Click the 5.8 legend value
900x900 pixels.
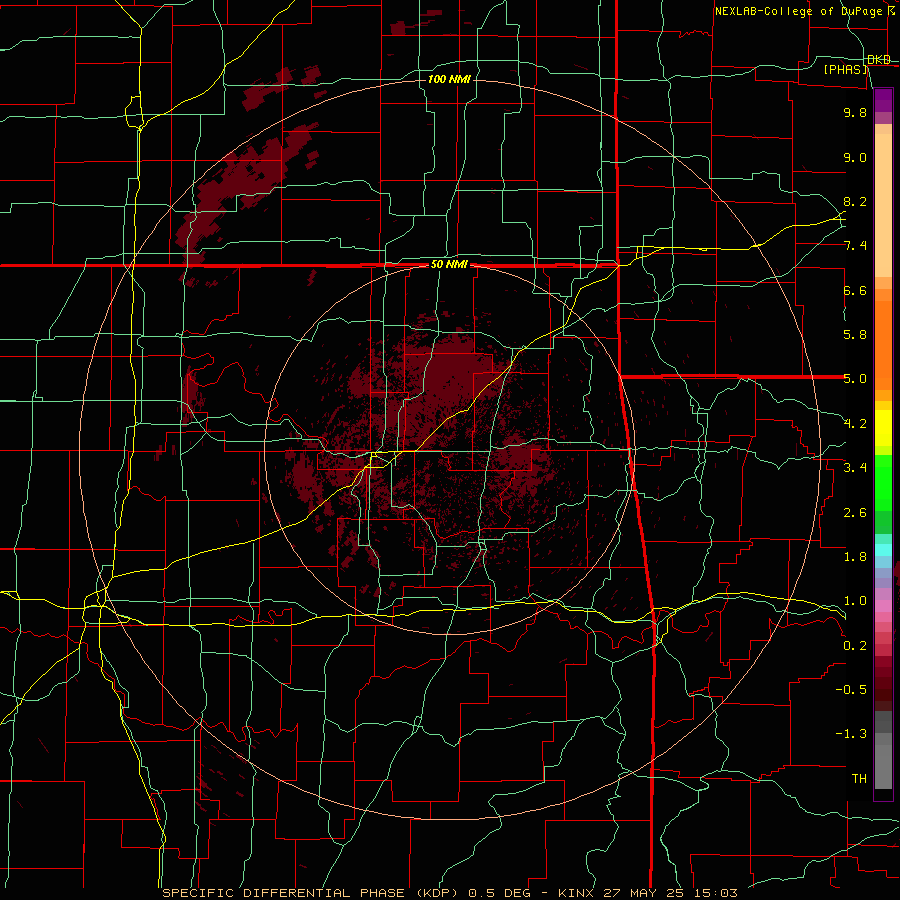pyautogui.click(x=855, y=335)
